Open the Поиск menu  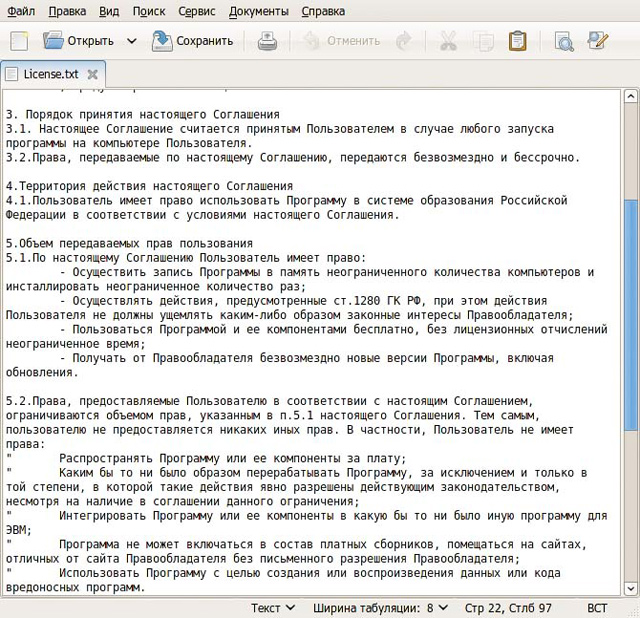[x=149, y=11]
